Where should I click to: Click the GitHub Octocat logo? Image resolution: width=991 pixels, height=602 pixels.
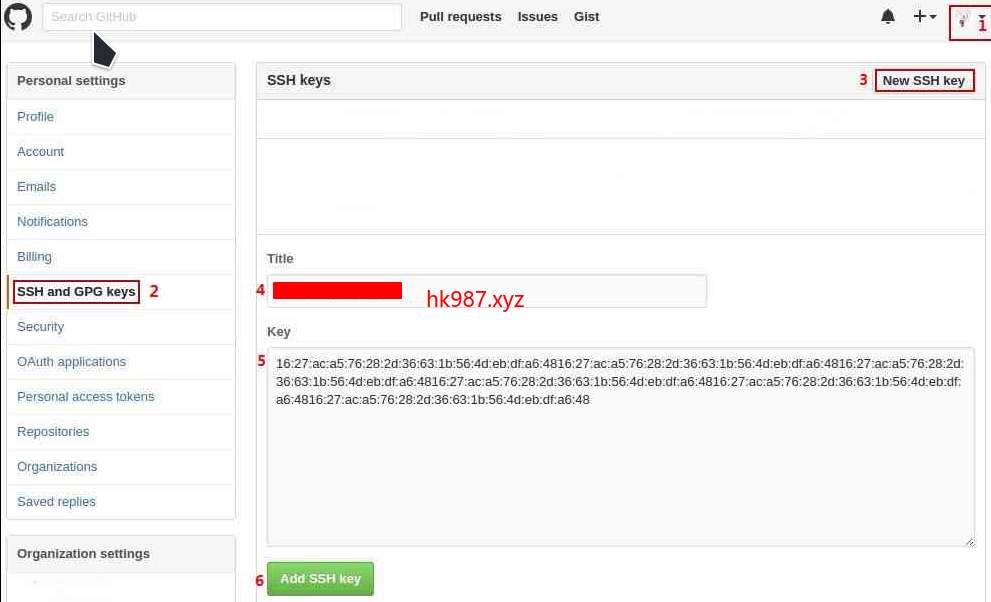[x=18, y=16]
